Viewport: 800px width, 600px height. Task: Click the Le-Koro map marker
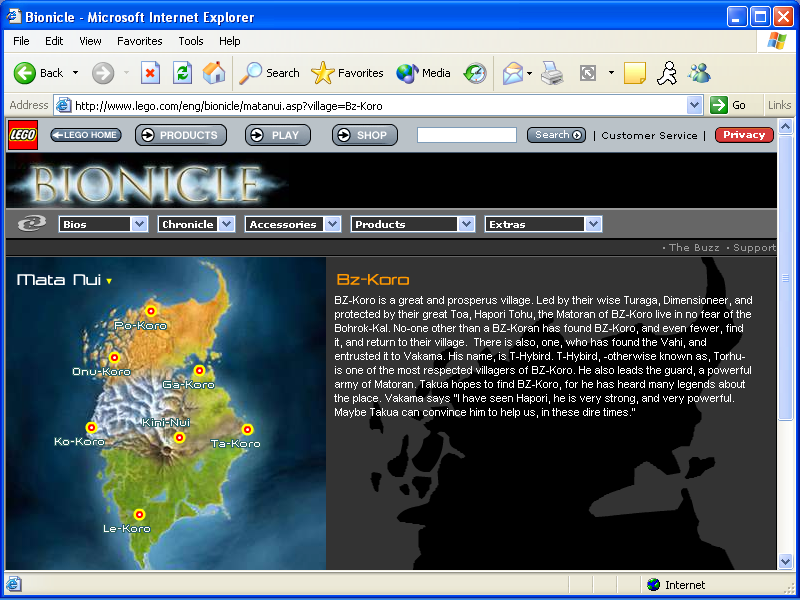139,514
